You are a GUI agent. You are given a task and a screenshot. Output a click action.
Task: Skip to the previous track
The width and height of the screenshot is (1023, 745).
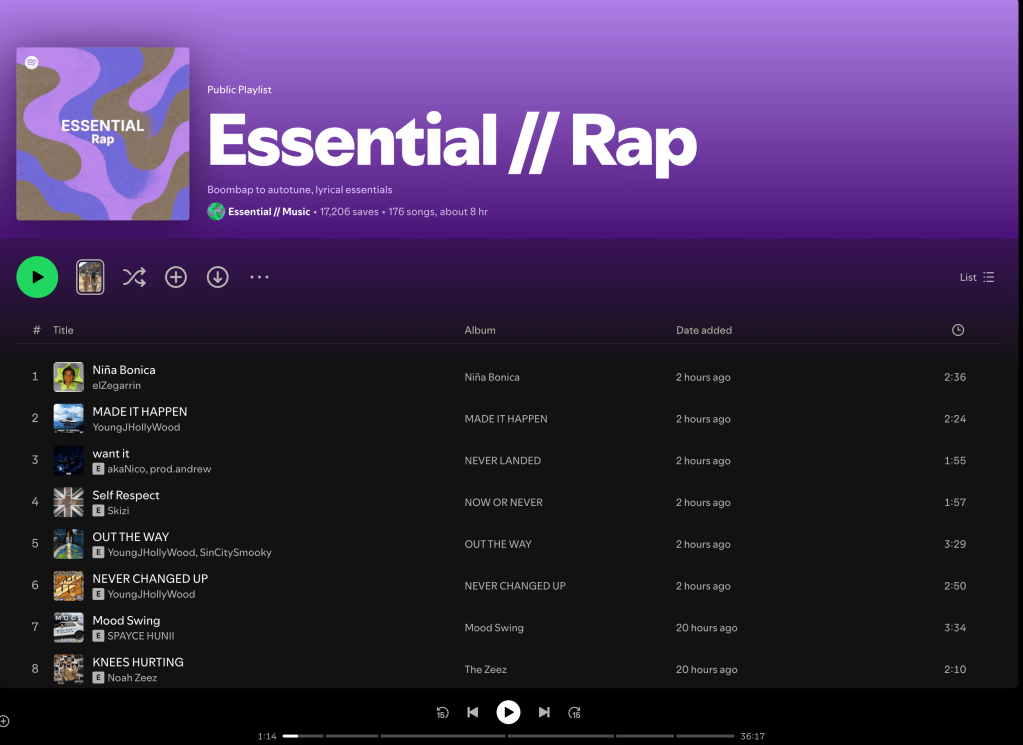[x=473, y=712]
